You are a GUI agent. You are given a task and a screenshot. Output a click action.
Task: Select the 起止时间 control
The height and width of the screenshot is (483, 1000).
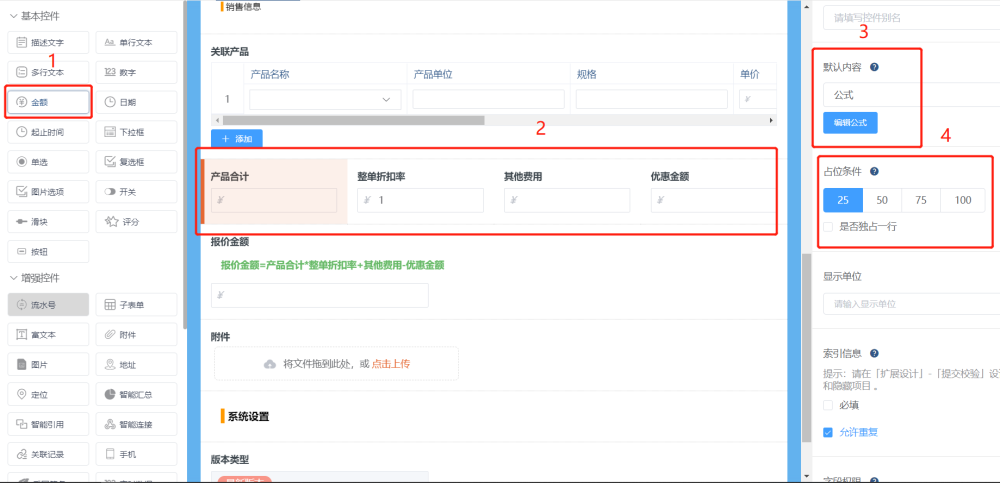pyautogui.click(x=48, y=132)
